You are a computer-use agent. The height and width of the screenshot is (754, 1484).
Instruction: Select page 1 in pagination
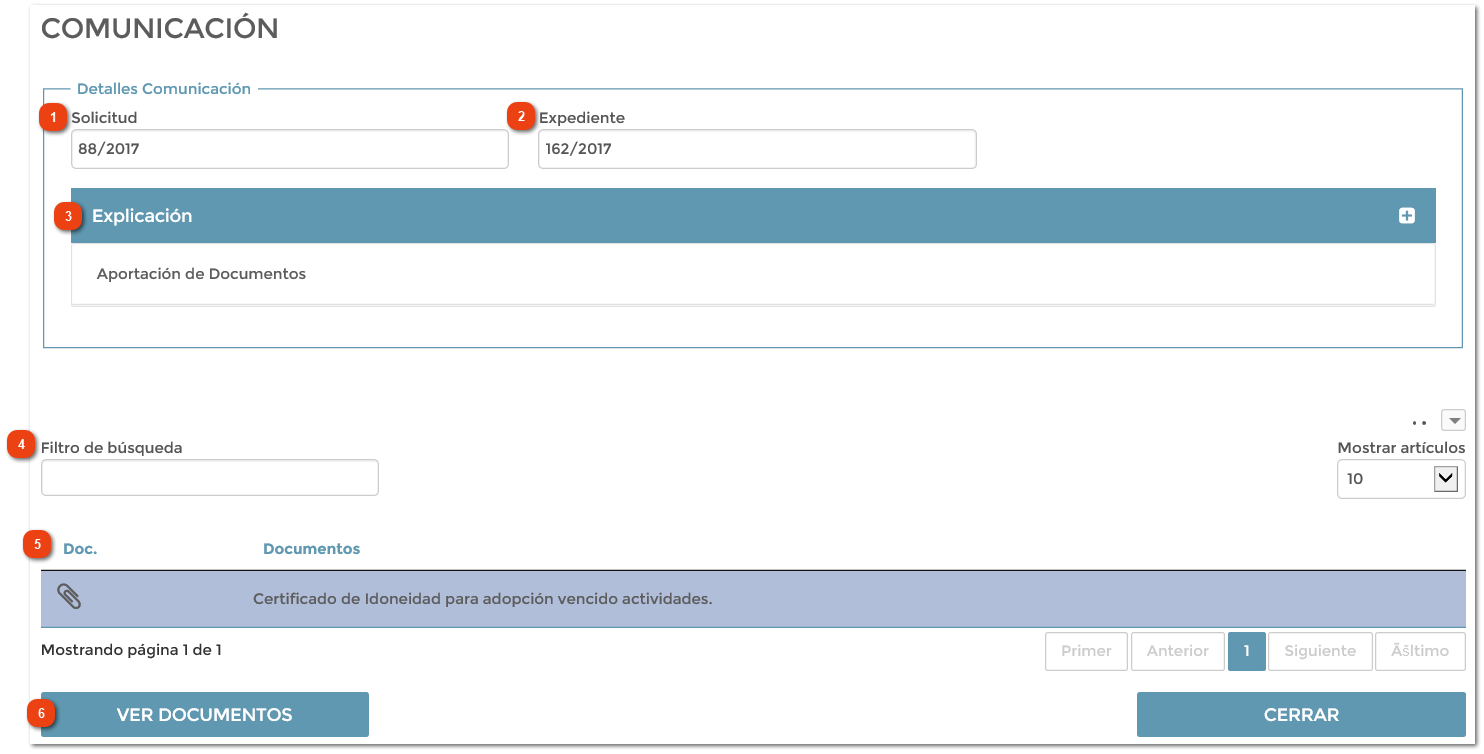[1246, 651]
